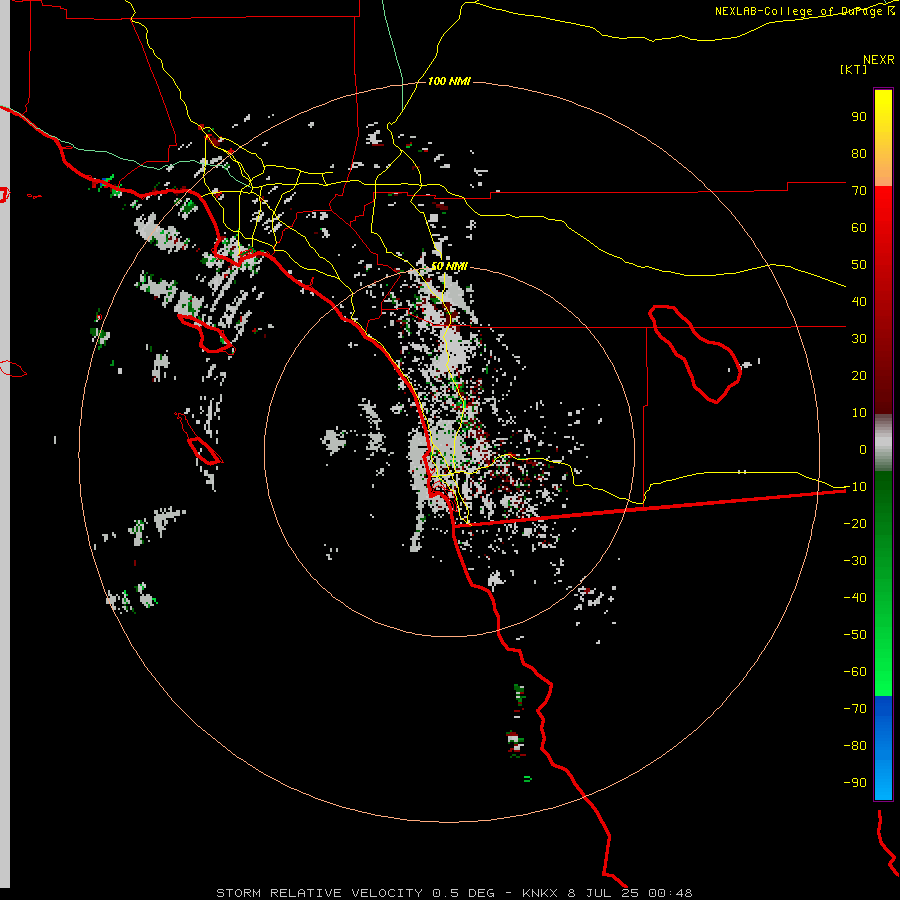Click the positive 60 scale value
Viewport: 900px width, 900px height.
(859, 227)
